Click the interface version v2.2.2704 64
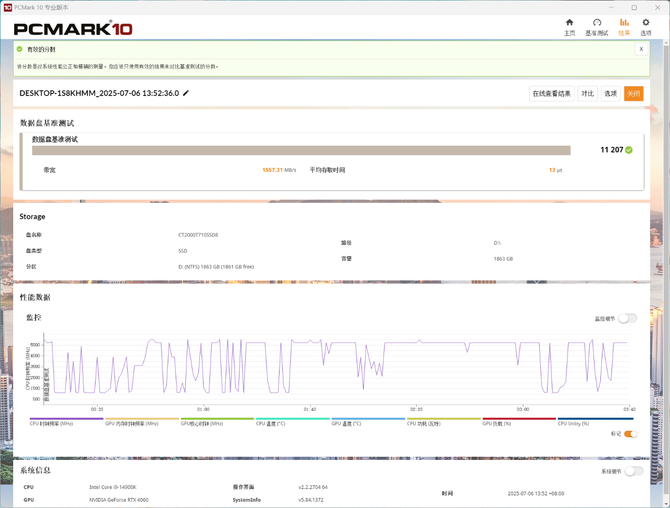 (x=313, y=487)
